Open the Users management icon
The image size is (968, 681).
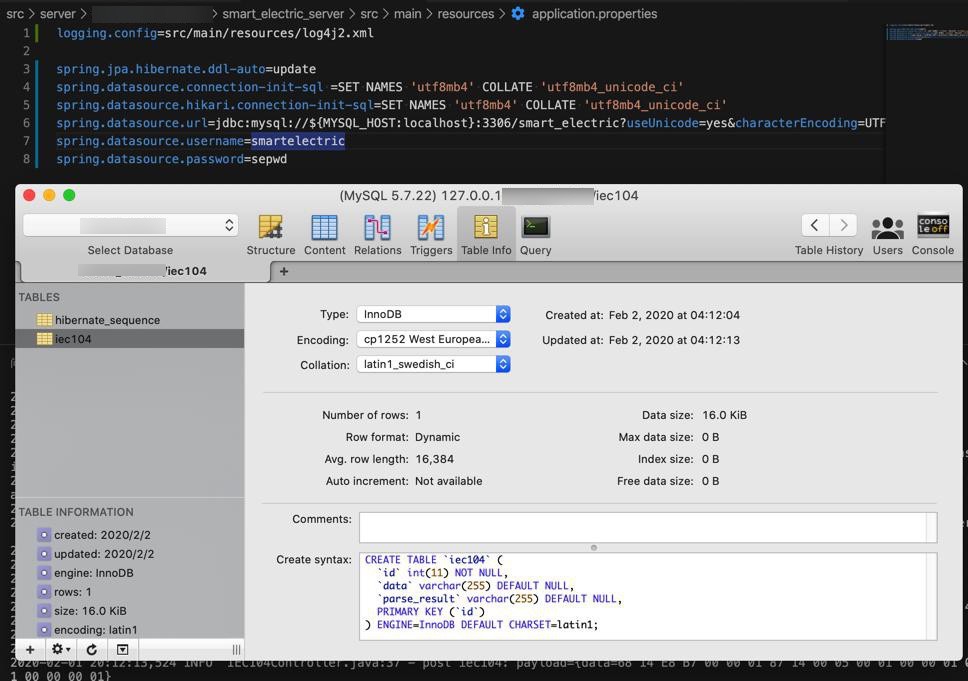pyautogui.click(x=886, y=228)
